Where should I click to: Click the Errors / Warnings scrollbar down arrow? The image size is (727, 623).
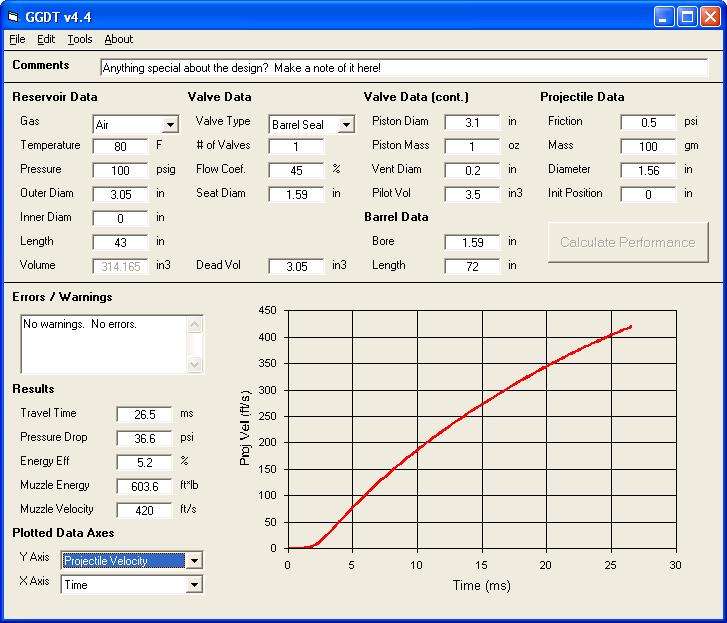[x=195, y=365]
